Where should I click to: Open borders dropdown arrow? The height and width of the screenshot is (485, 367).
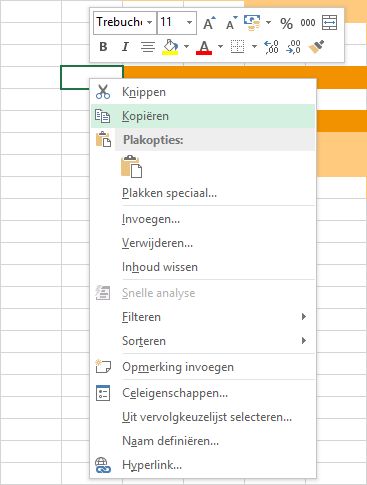pos(254,47)
